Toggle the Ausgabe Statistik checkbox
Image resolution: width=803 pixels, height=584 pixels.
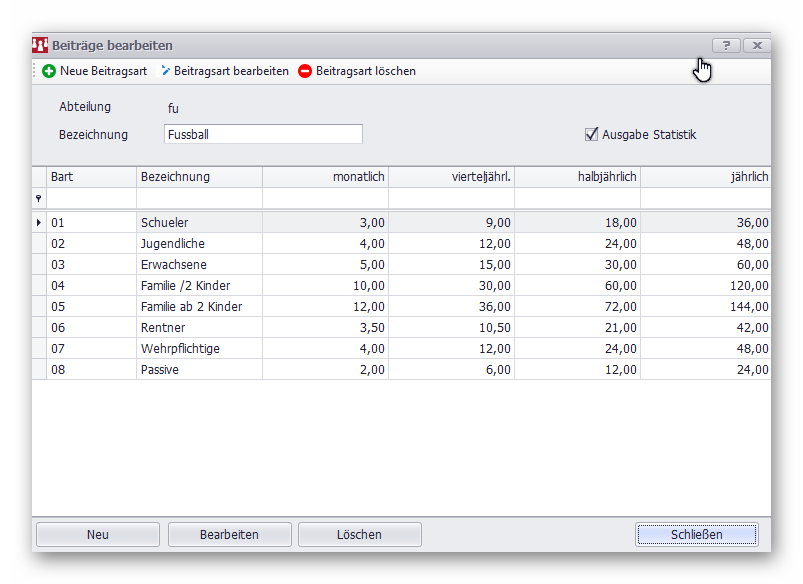pos(591,134)
